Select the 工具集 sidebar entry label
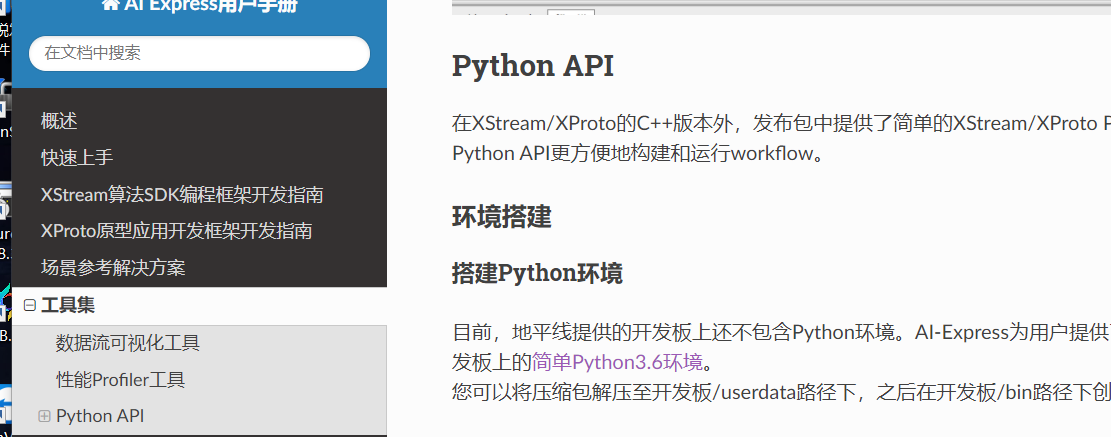1111x437 pixels. 68,306
